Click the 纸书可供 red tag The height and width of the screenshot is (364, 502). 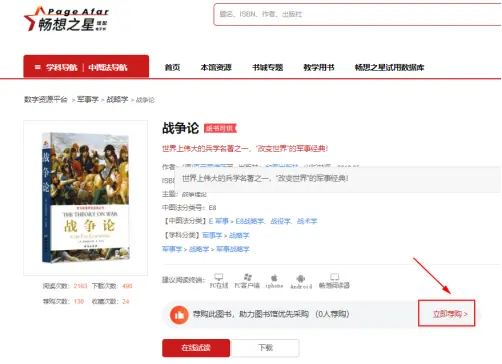pos(220,128)
